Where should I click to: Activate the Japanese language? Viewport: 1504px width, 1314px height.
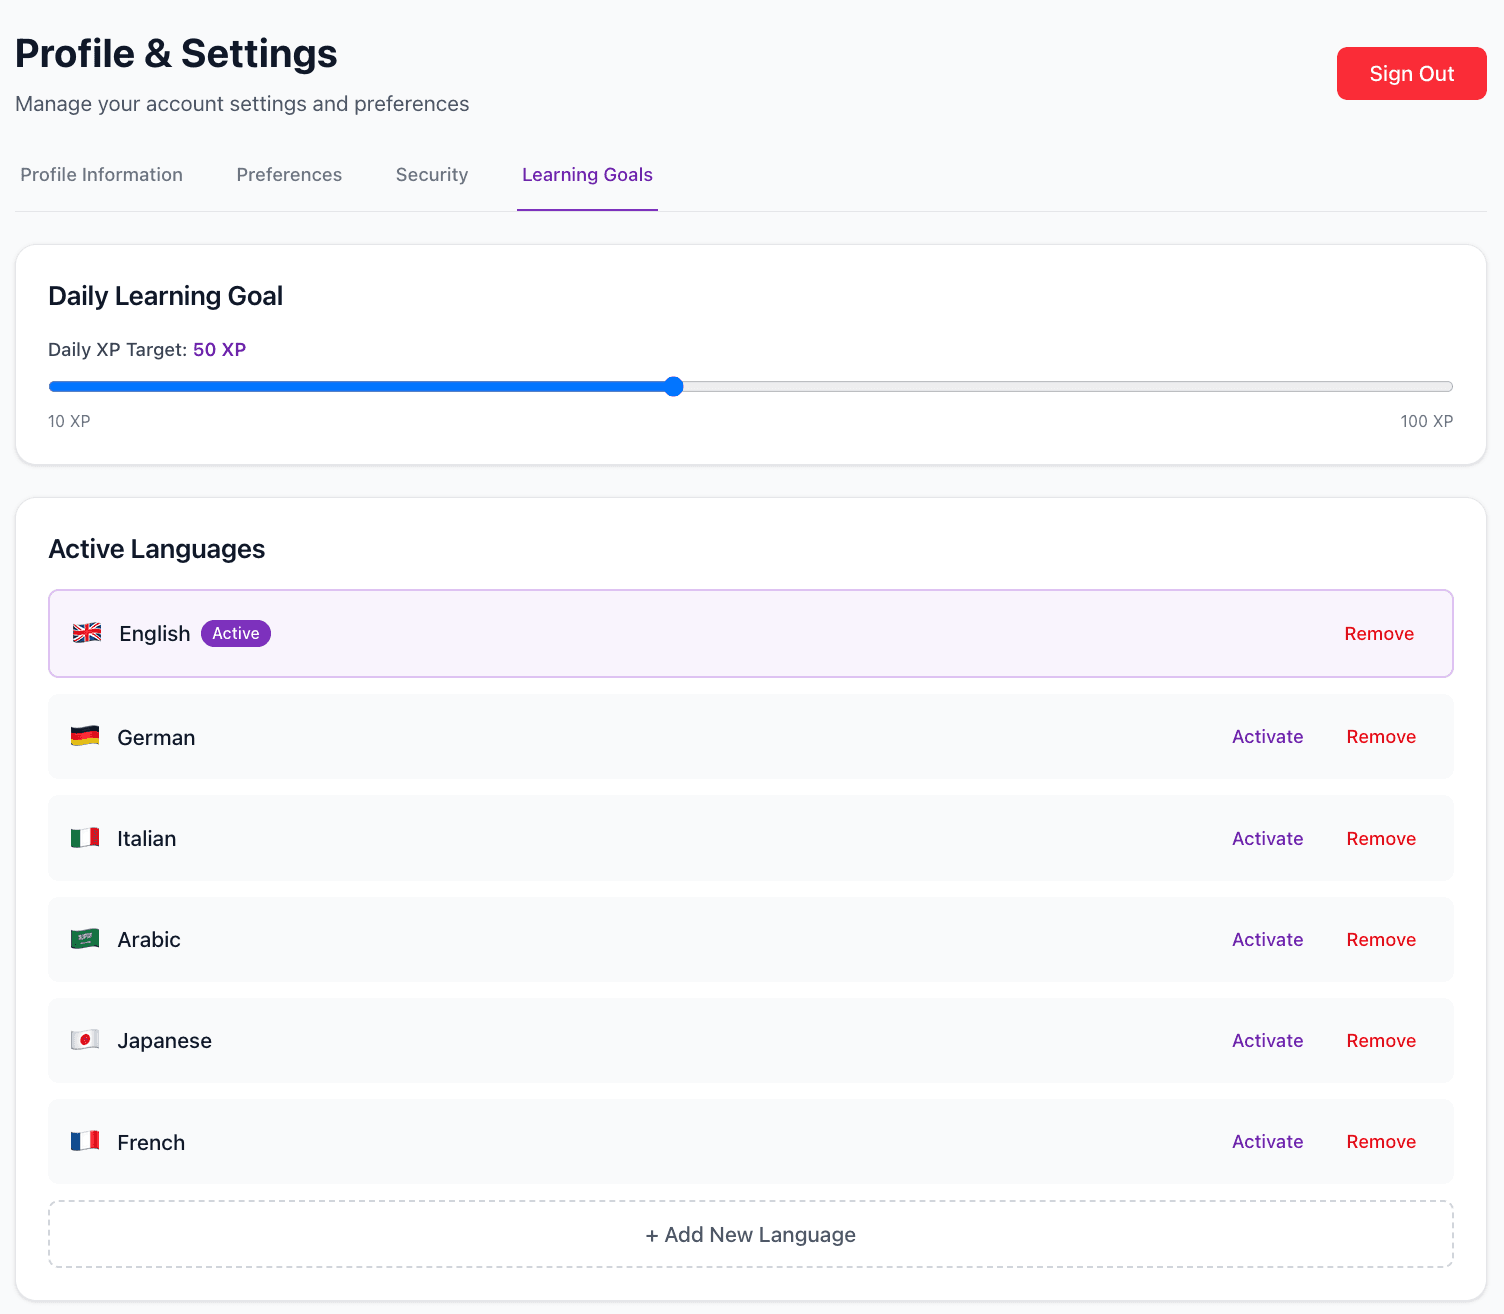1267,1040
